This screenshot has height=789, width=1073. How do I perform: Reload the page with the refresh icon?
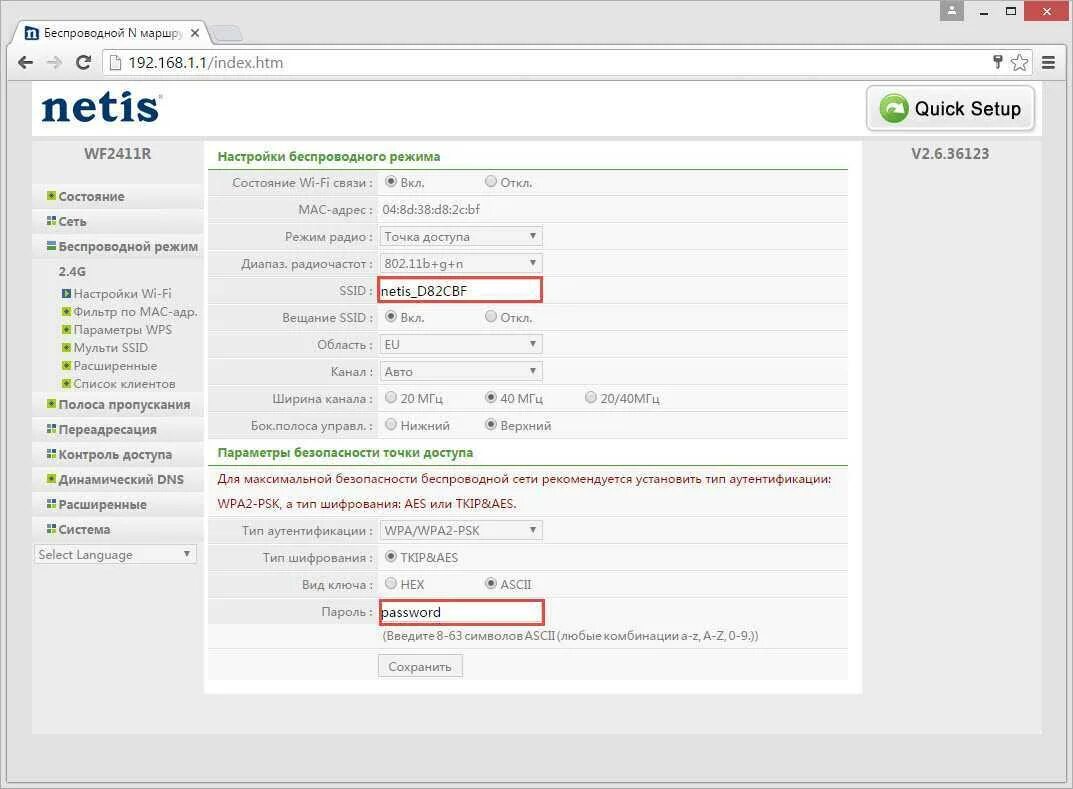[83, 63]
